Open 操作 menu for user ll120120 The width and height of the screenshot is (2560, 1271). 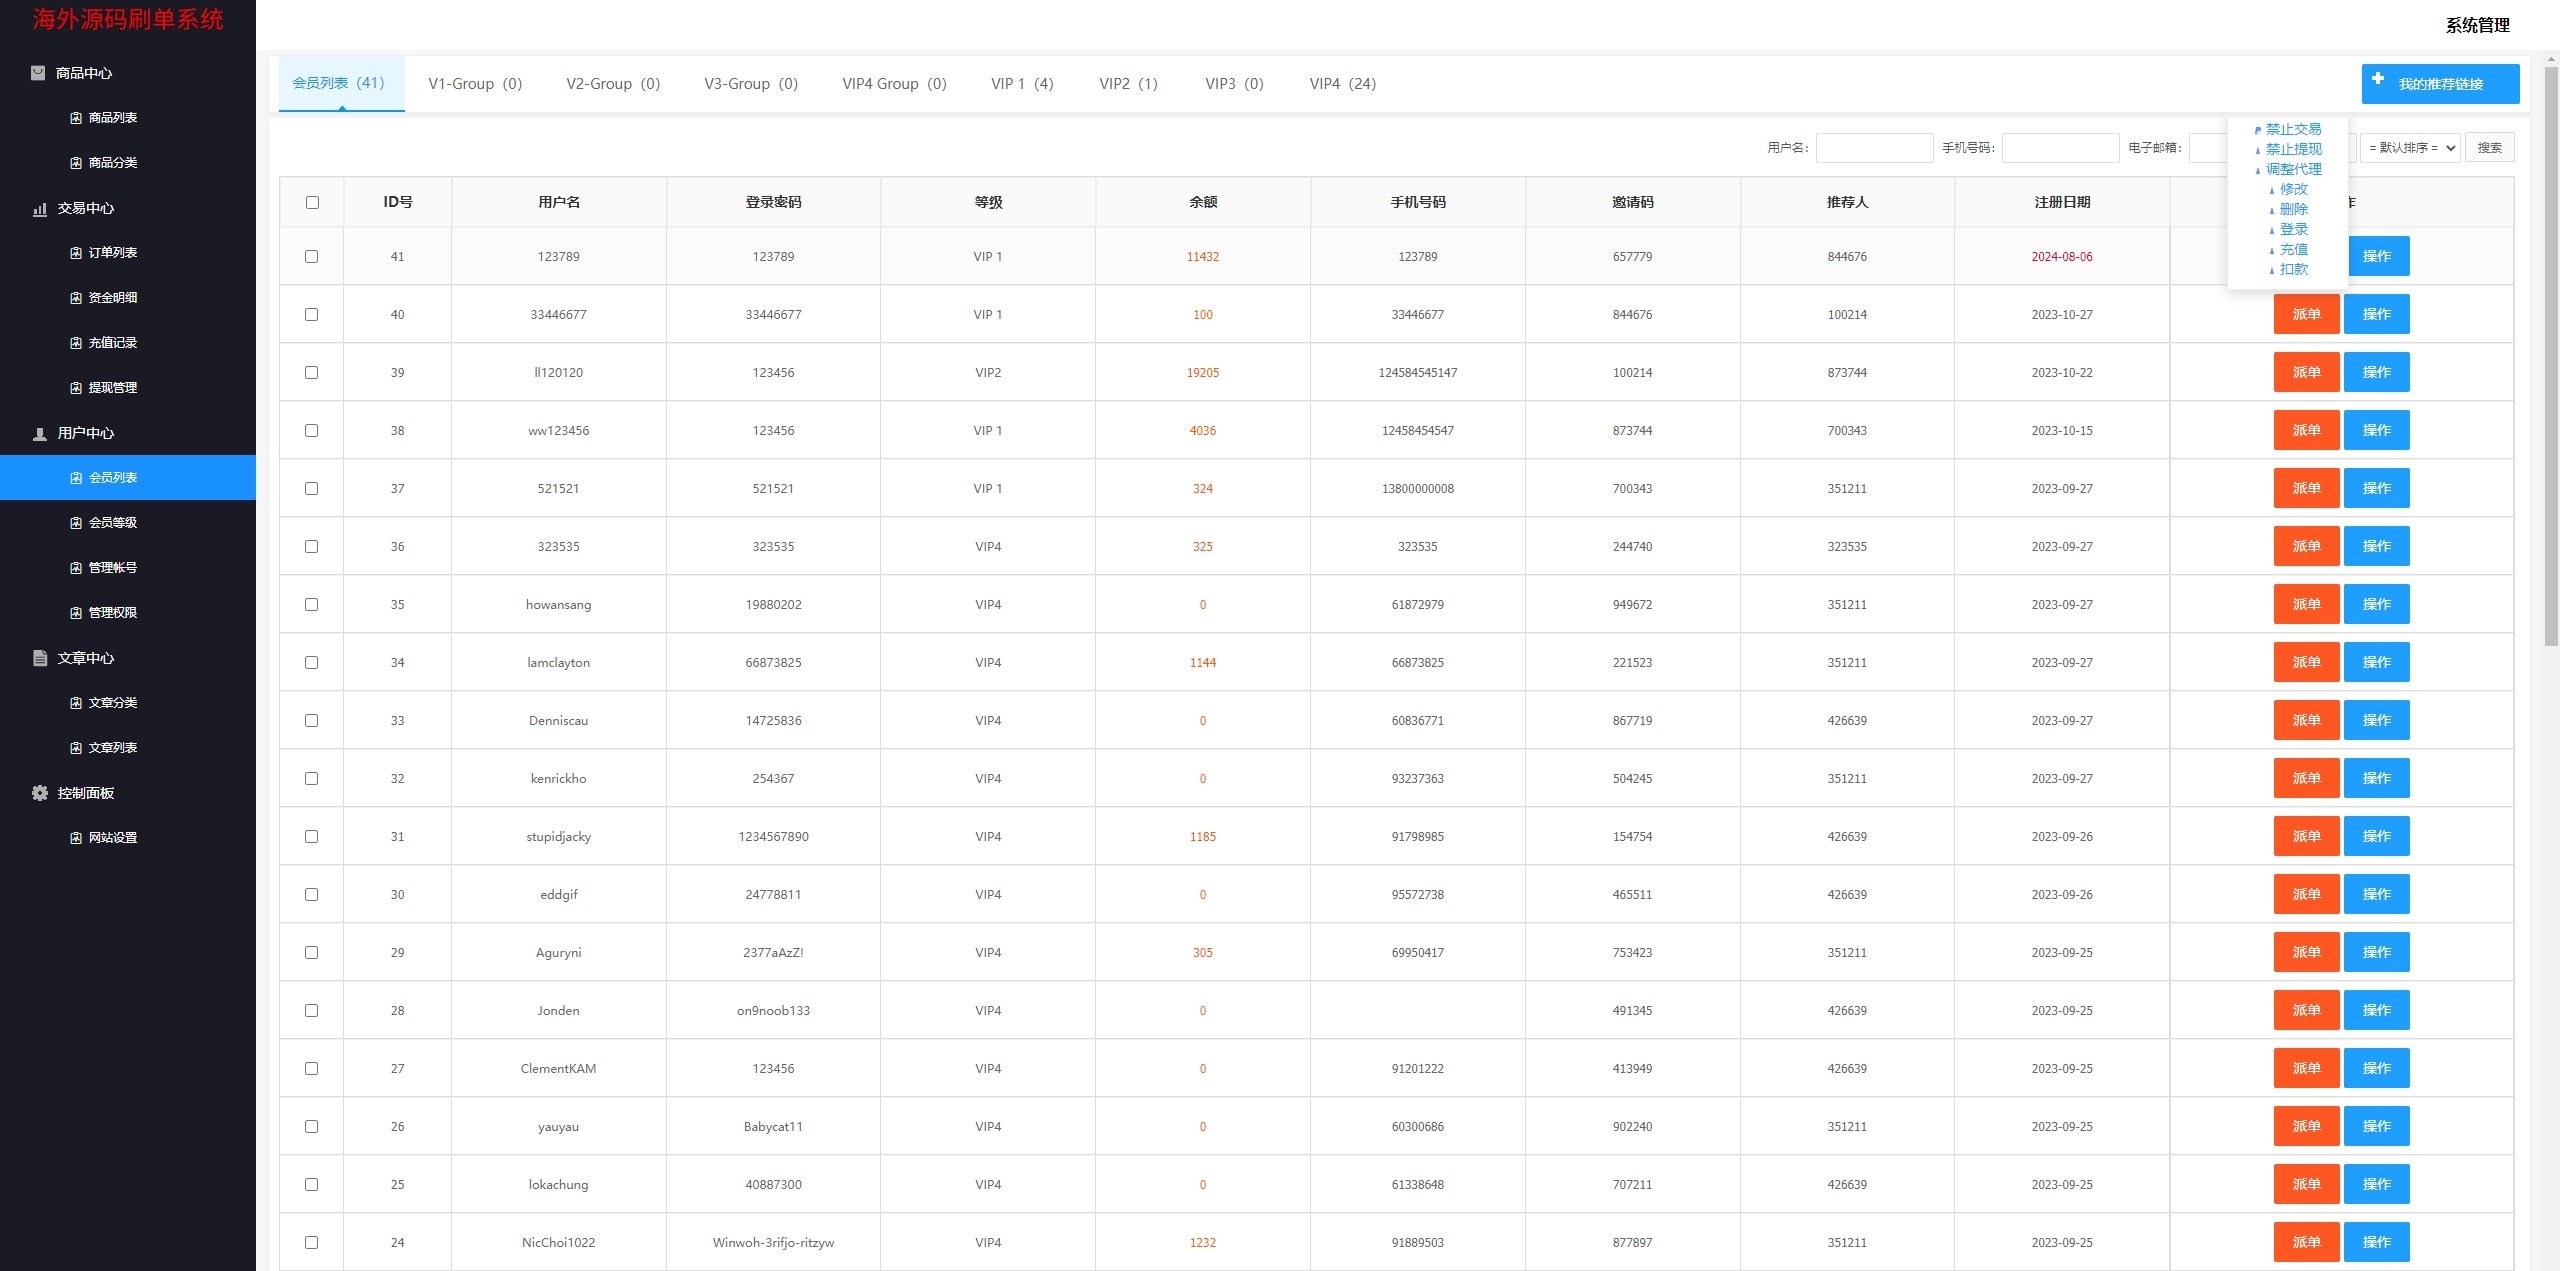coord(2376,372)
